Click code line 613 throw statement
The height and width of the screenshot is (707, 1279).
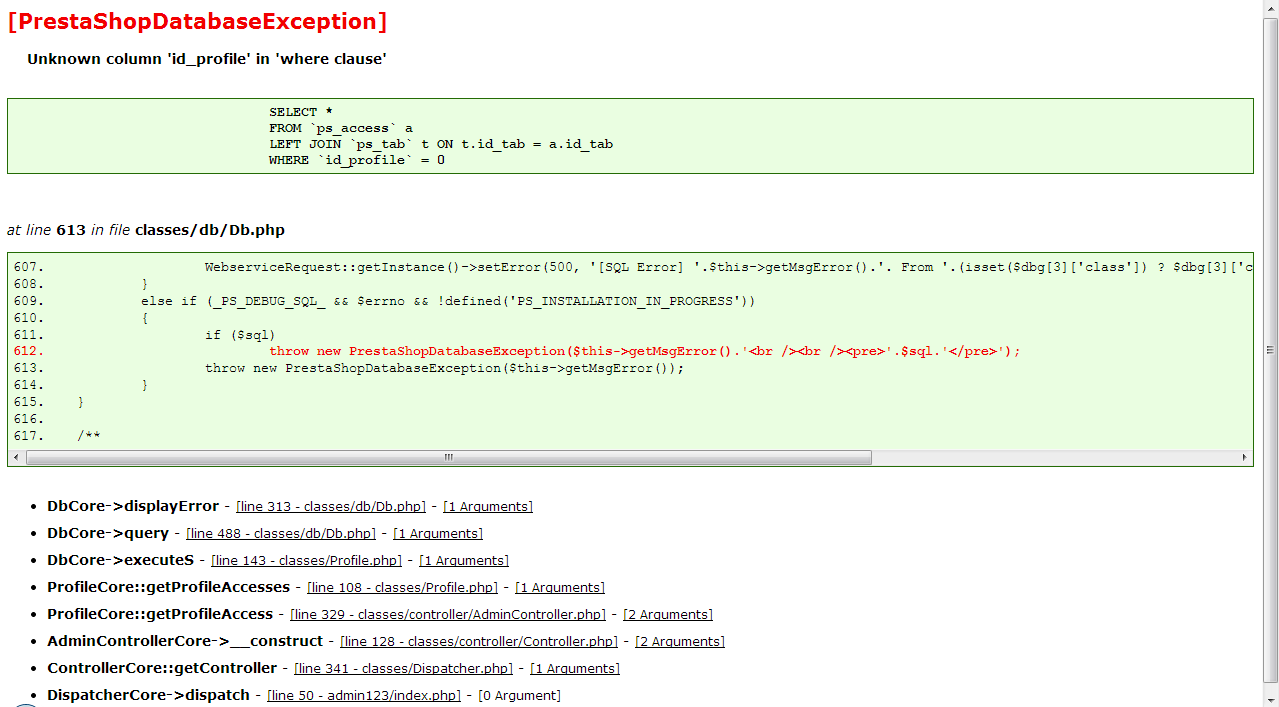[x=445, y=368]
